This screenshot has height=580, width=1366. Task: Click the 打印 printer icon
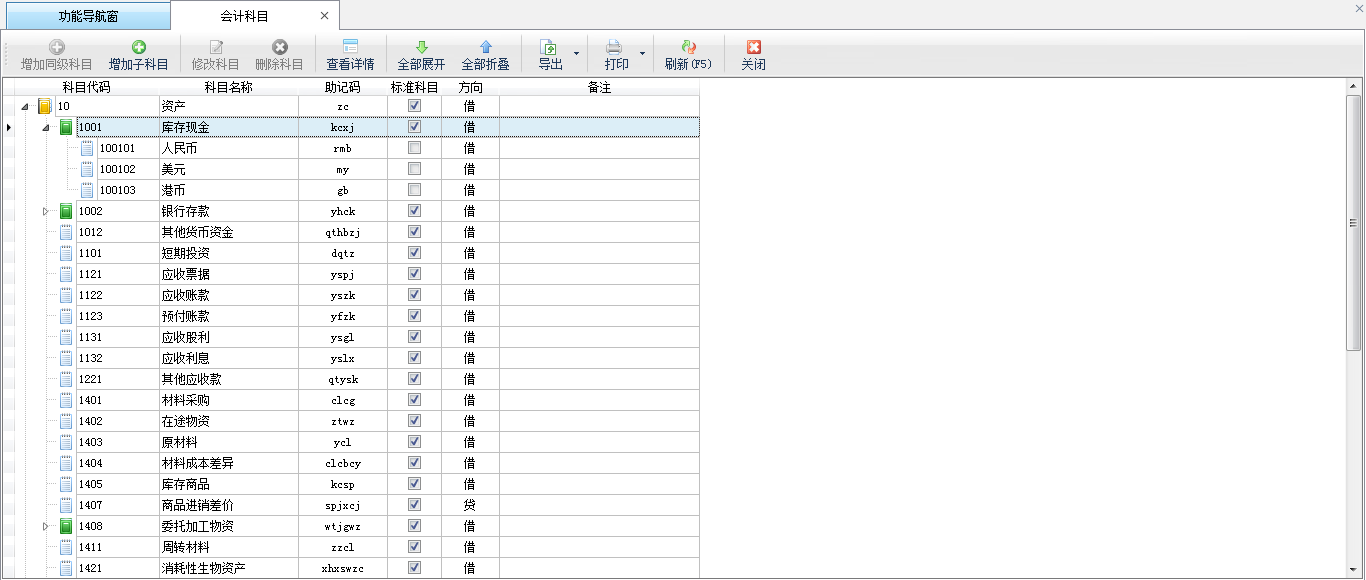coord(615,48)
